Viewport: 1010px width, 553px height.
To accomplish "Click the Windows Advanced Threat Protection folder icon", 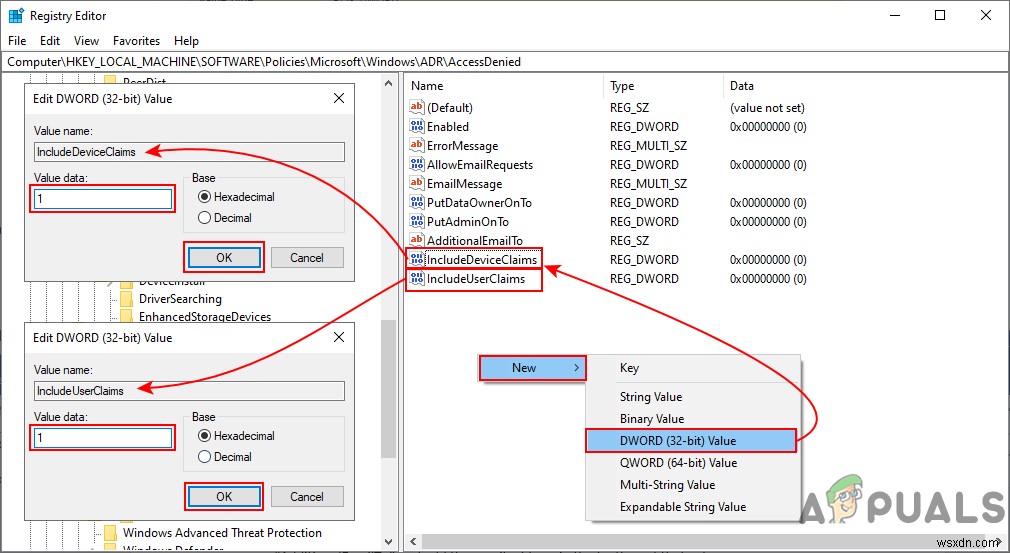I will pyautogui.click(x=111, y=532).
